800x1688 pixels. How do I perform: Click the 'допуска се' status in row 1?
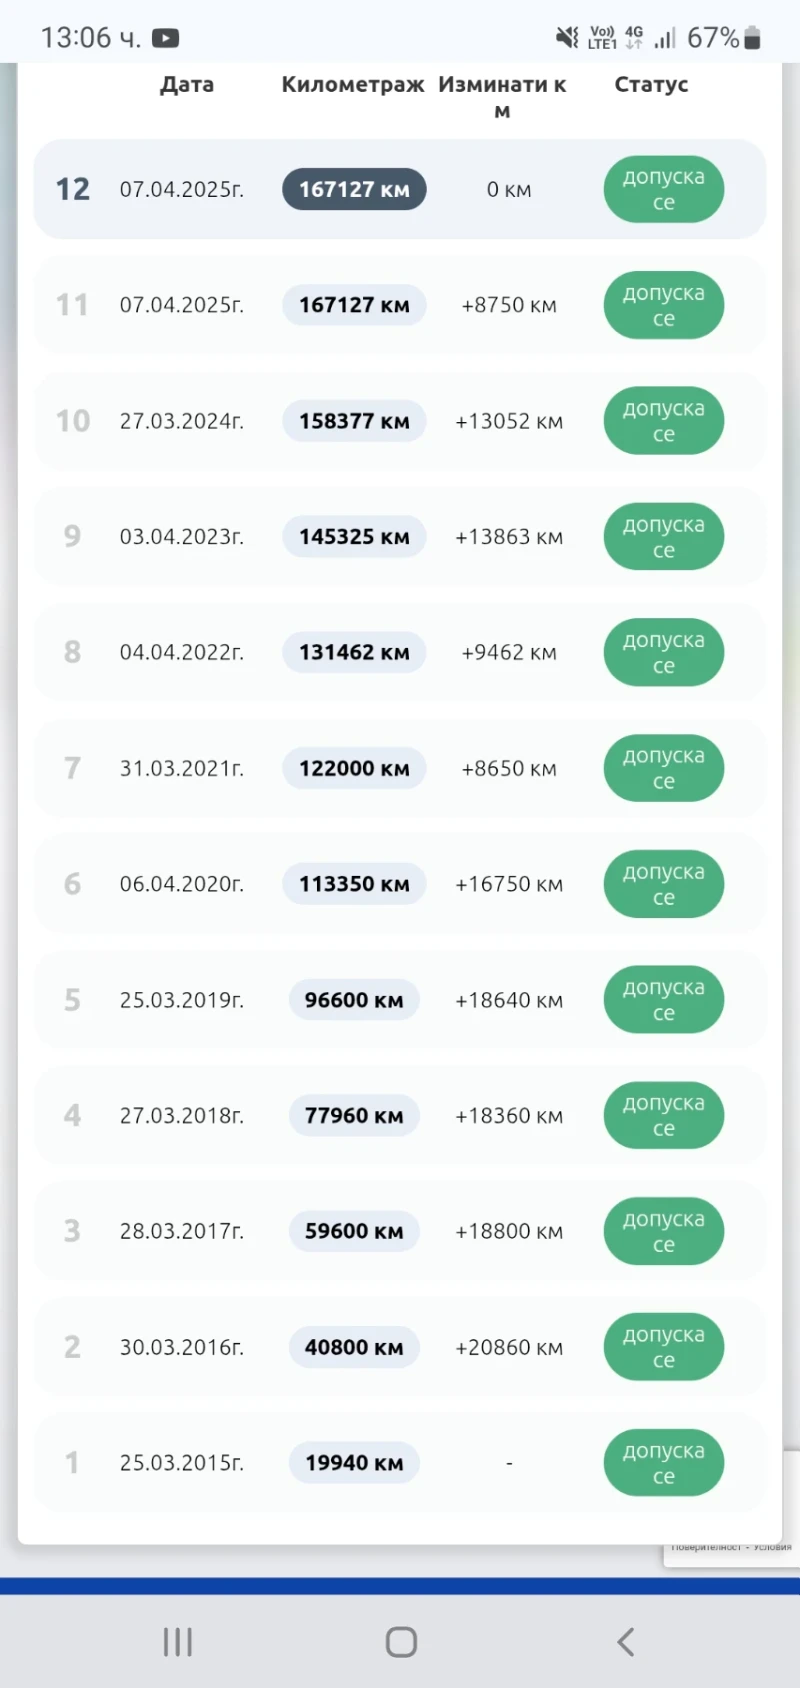click(x=663, y=1463)
